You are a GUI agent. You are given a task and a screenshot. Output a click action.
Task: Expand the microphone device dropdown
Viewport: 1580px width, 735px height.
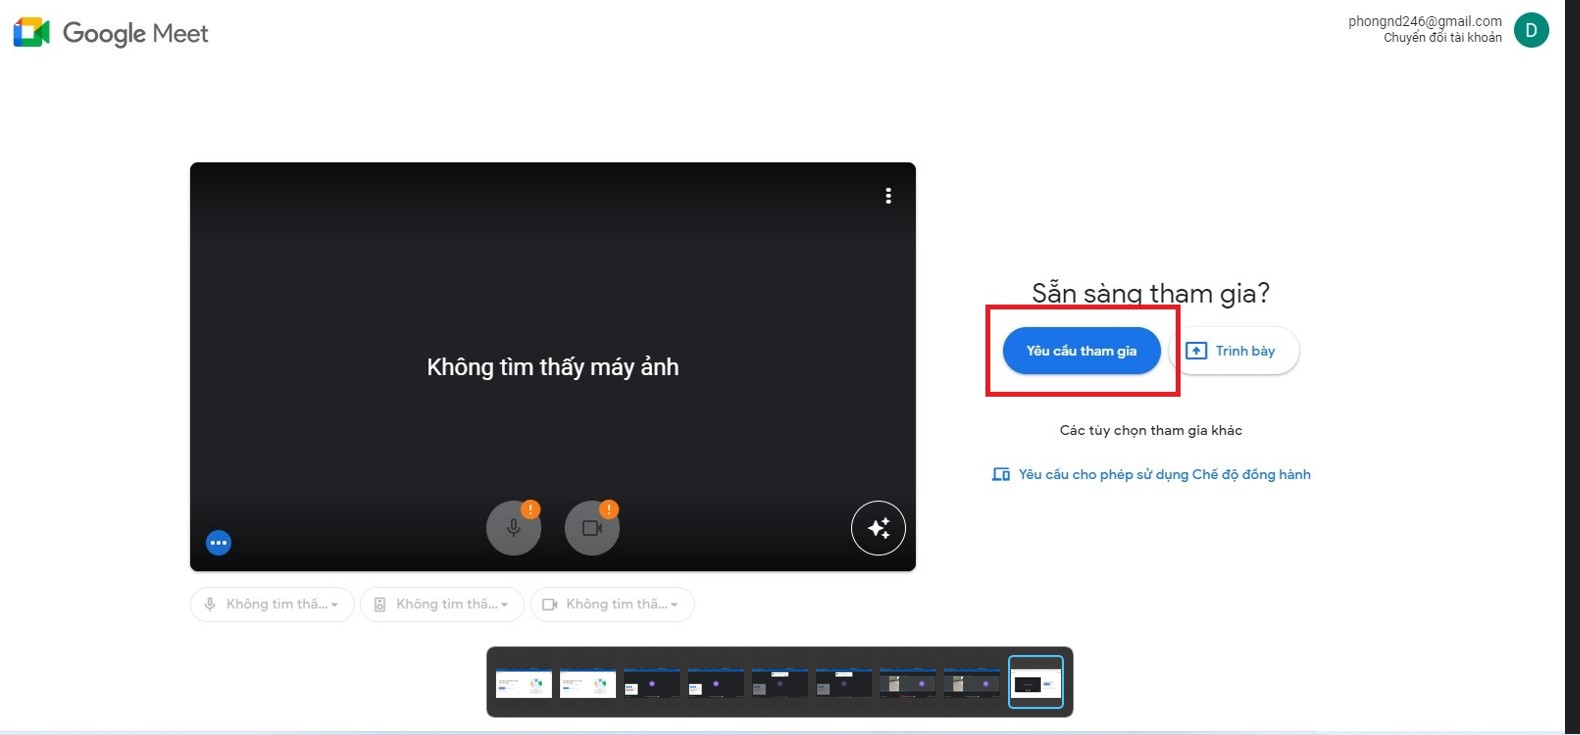(x=272, y=604)
